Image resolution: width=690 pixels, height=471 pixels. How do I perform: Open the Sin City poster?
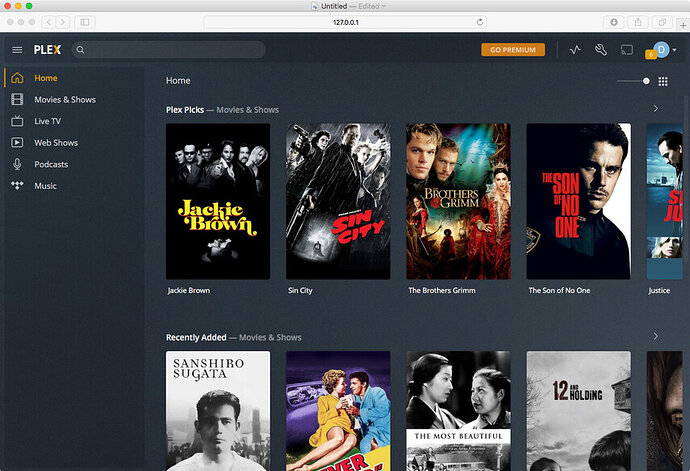(338, 201)
